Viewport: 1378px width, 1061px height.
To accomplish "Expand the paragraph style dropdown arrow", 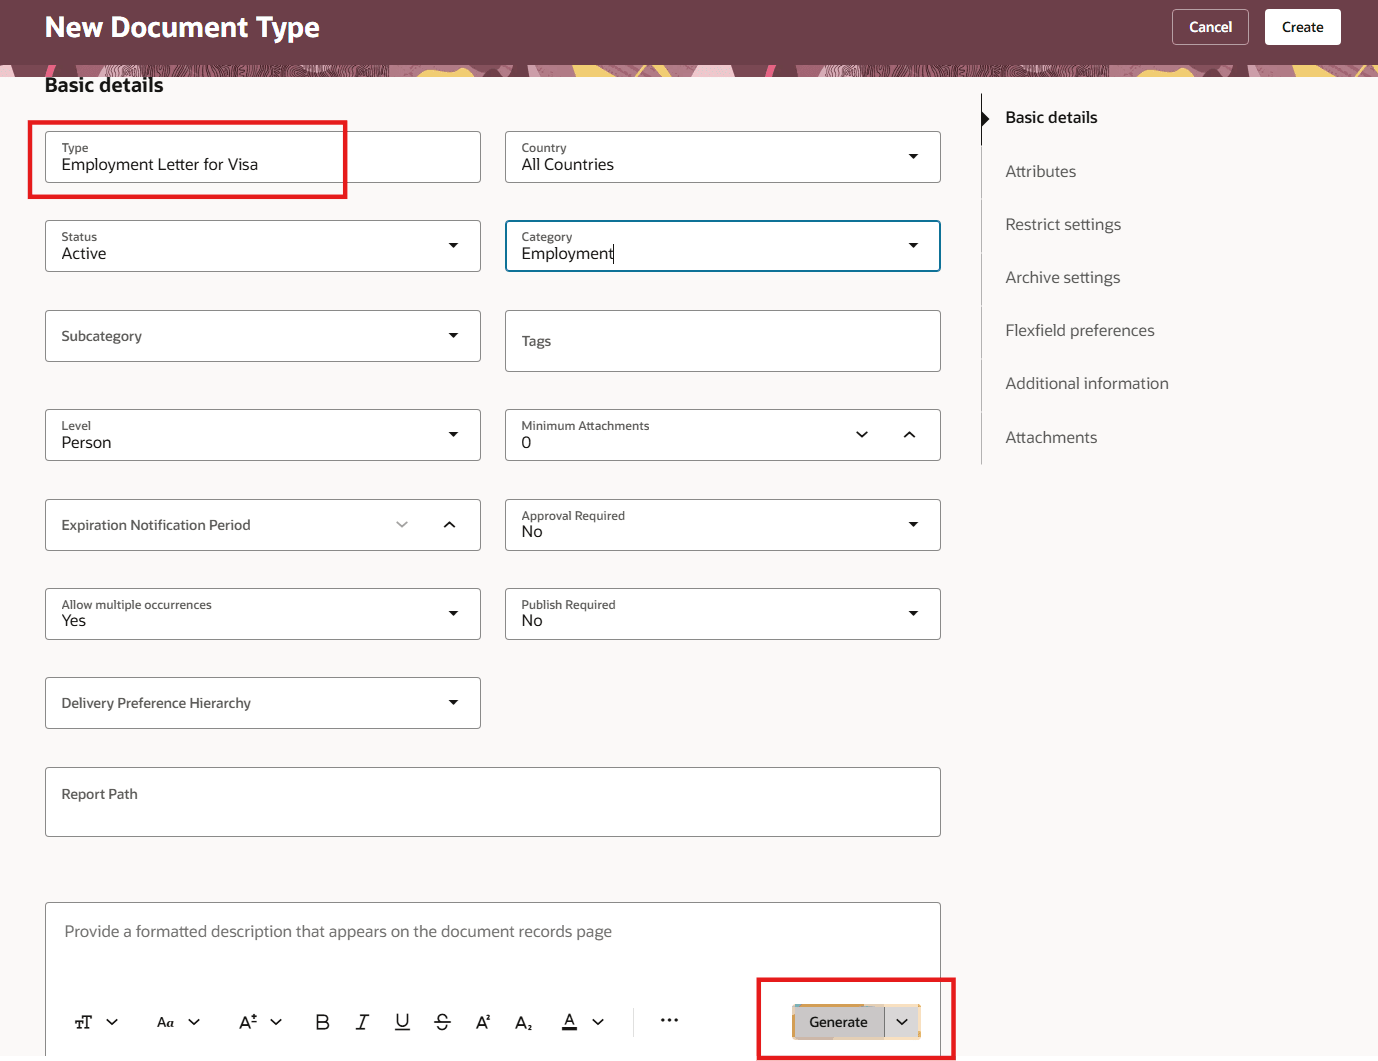I will (x=112, y=1022).
